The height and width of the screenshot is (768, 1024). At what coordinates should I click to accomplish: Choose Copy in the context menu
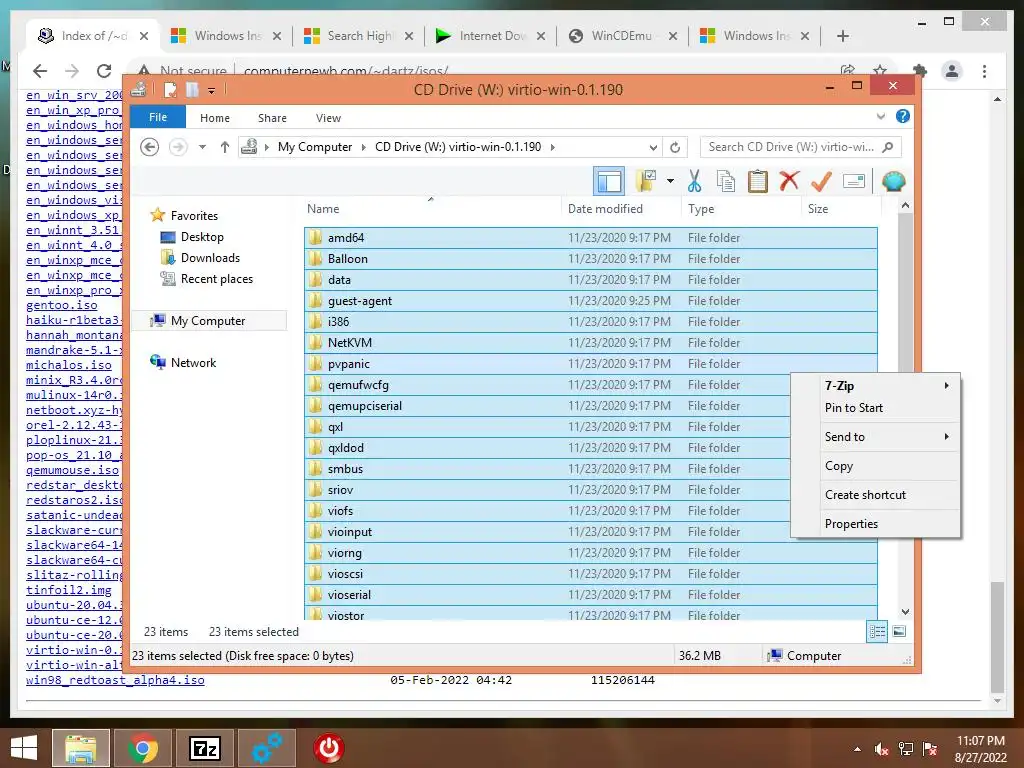point(875,466)
